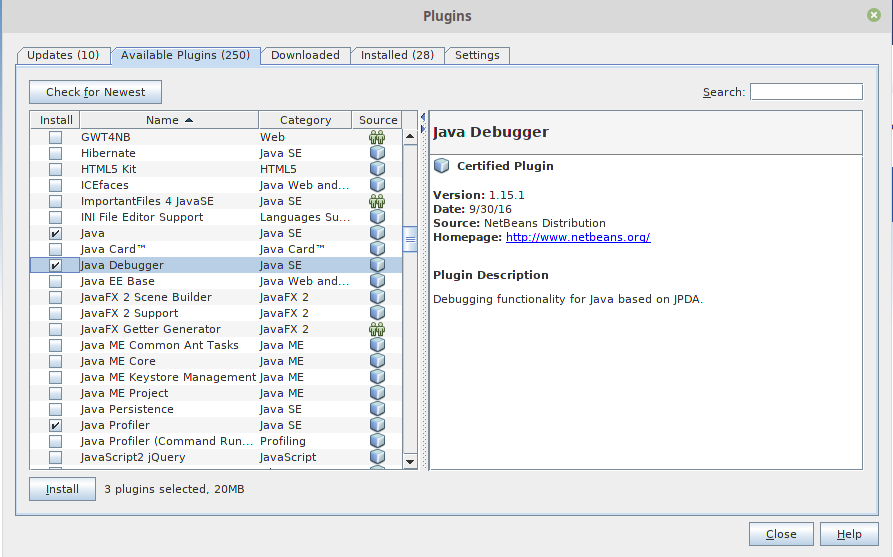Click the Java Persistence source icon

pos(377,408)
